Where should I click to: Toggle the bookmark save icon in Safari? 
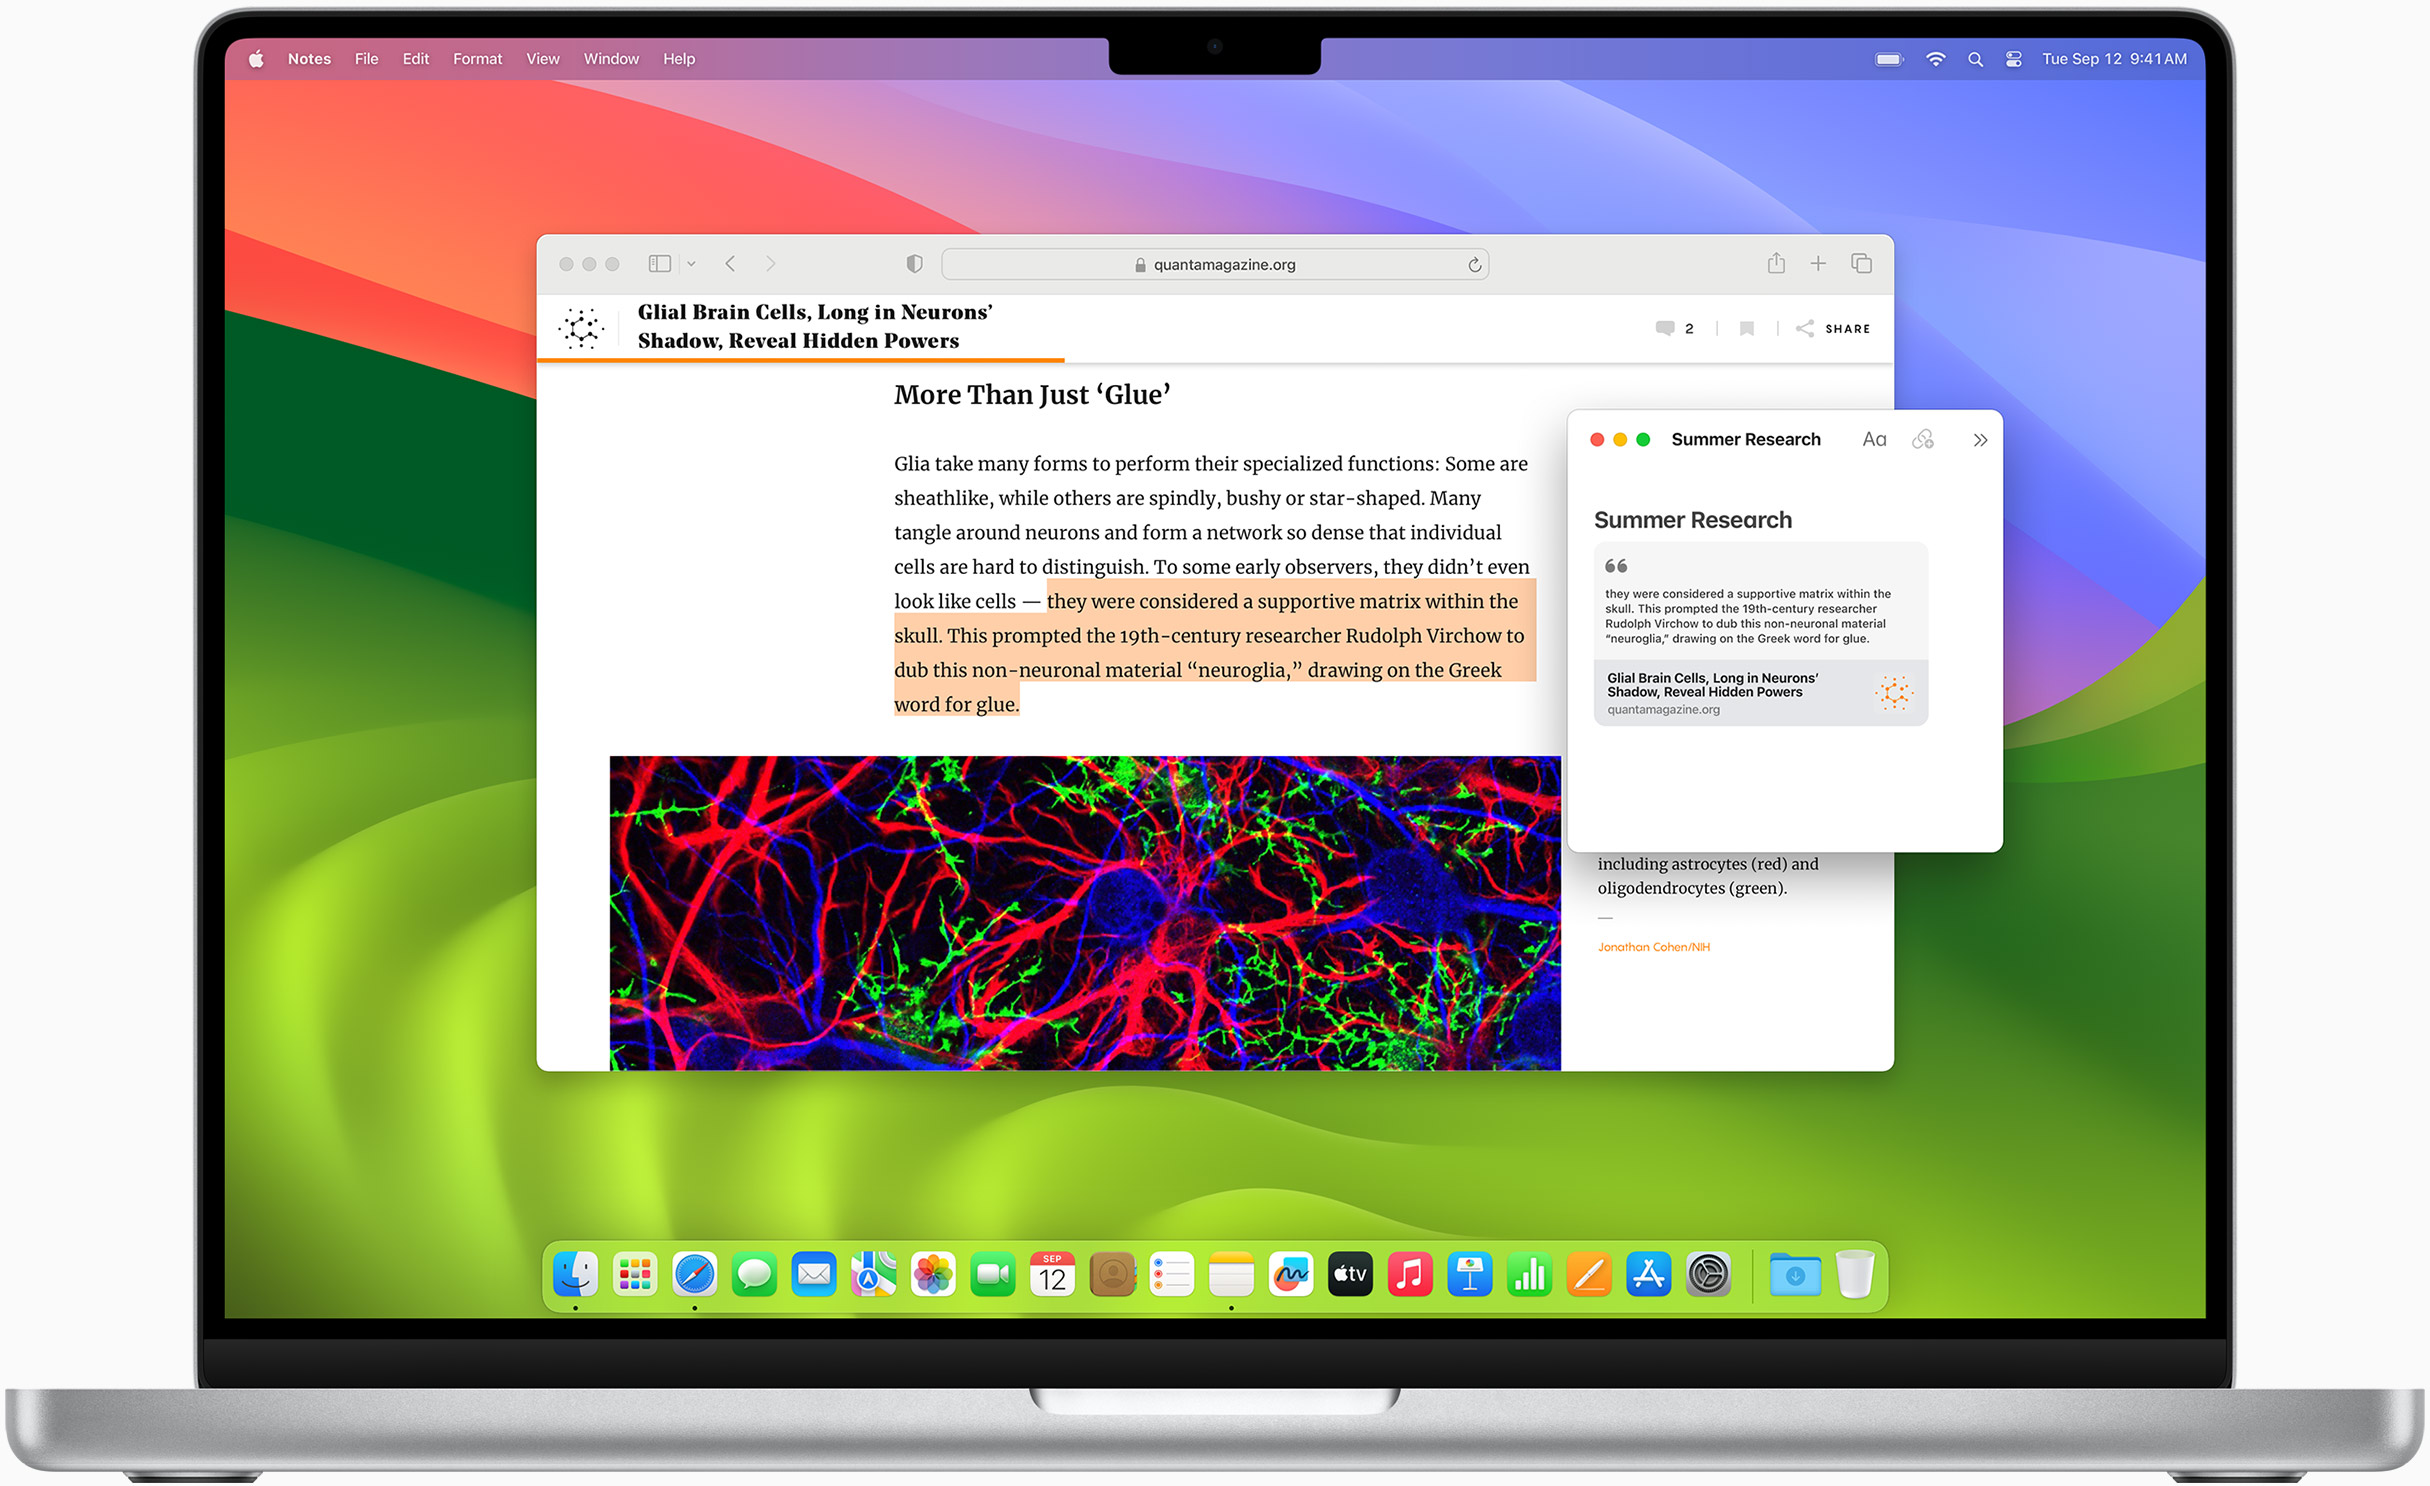point(1746,328)
